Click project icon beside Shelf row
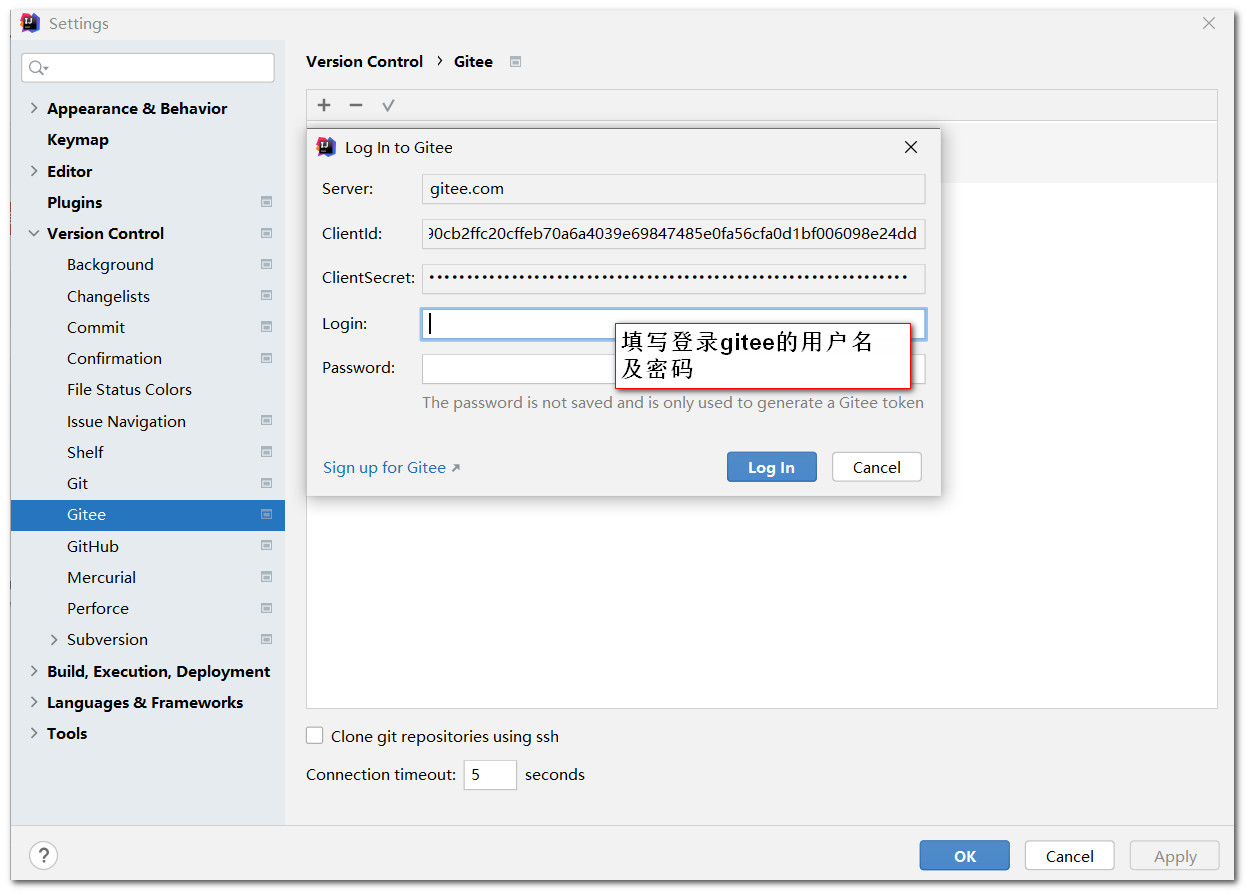The height and width of the screenshot is (891, 1245). [266, 452]
